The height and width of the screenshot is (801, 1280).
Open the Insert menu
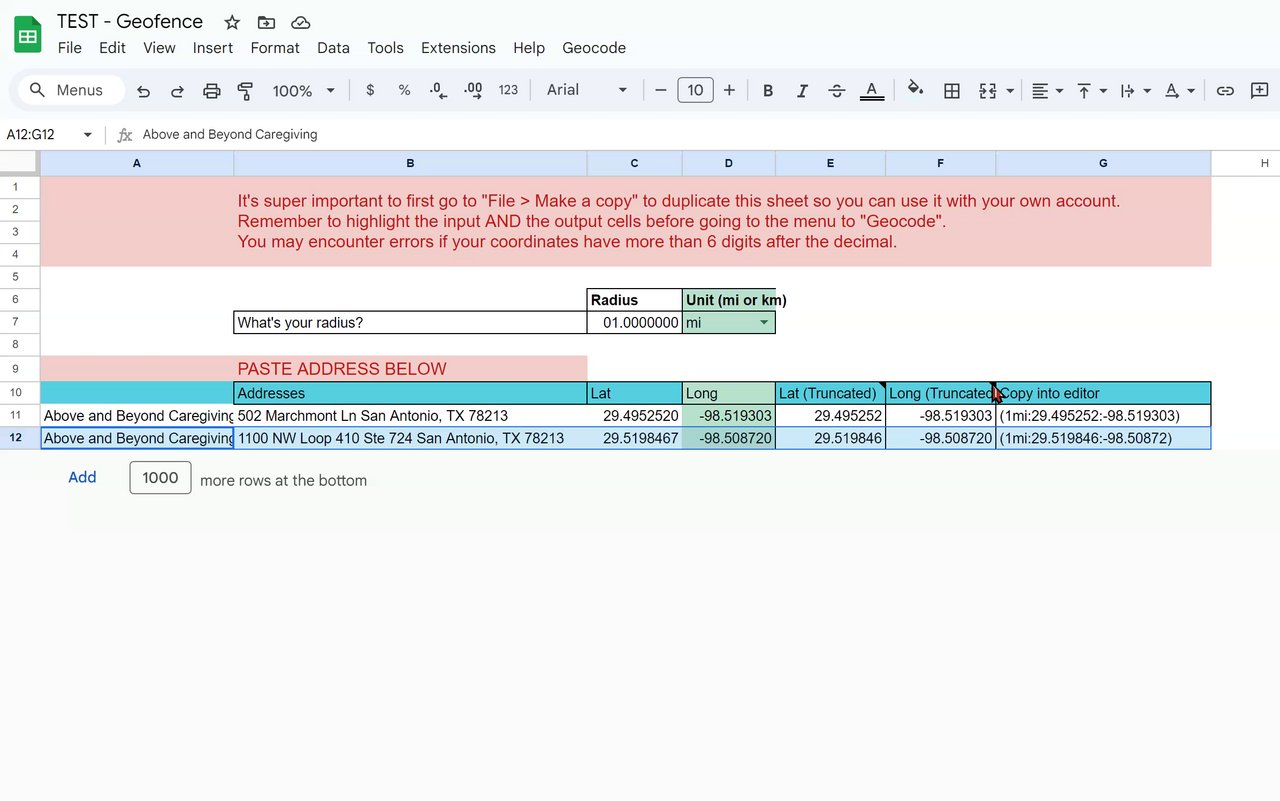coord(213,48)
